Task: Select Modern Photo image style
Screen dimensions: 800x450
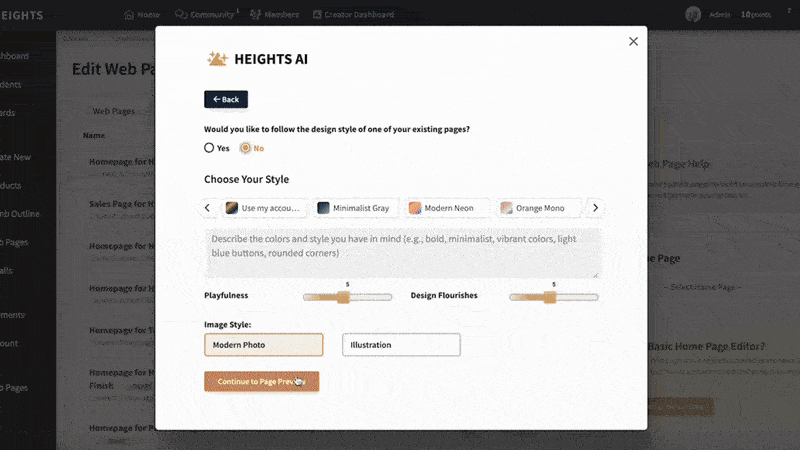Action: (x=263, y=345)
